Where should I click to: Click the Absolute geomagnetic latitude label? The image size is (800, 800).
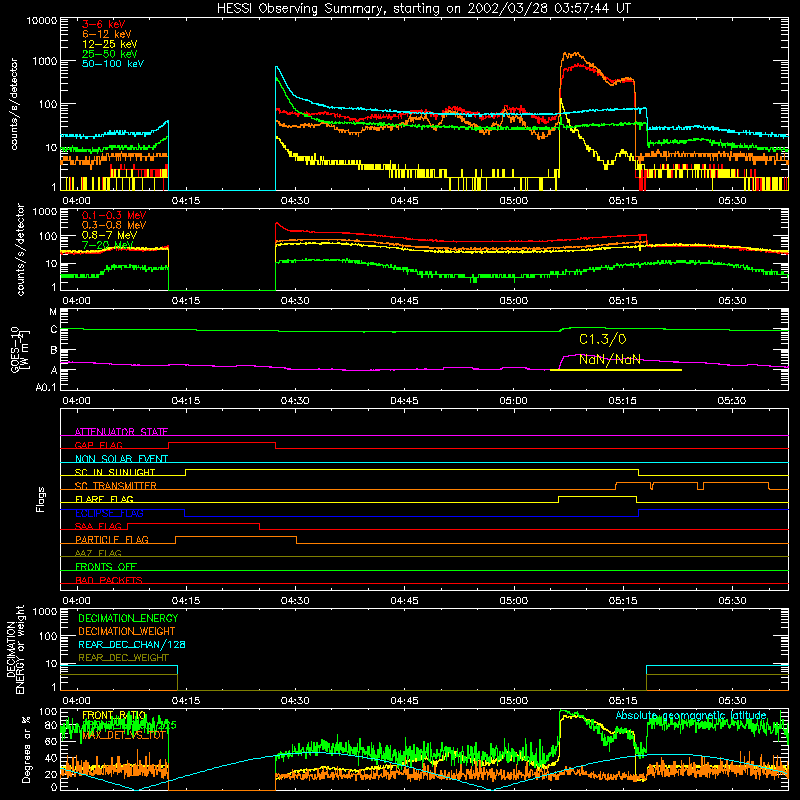[691, 715]
